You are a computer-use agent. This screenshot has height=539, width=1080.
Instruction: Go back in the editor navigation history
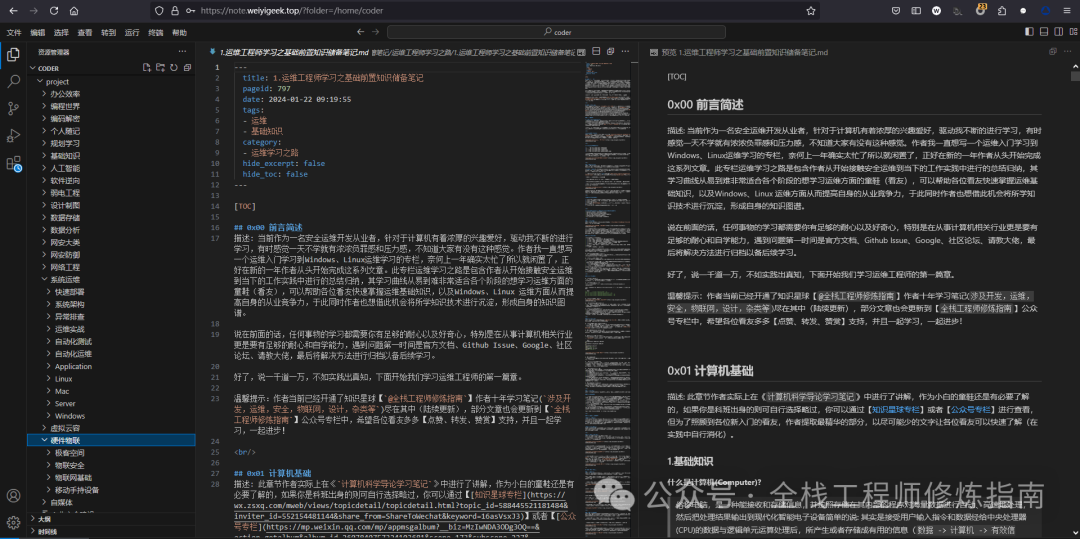pos(360,32)
